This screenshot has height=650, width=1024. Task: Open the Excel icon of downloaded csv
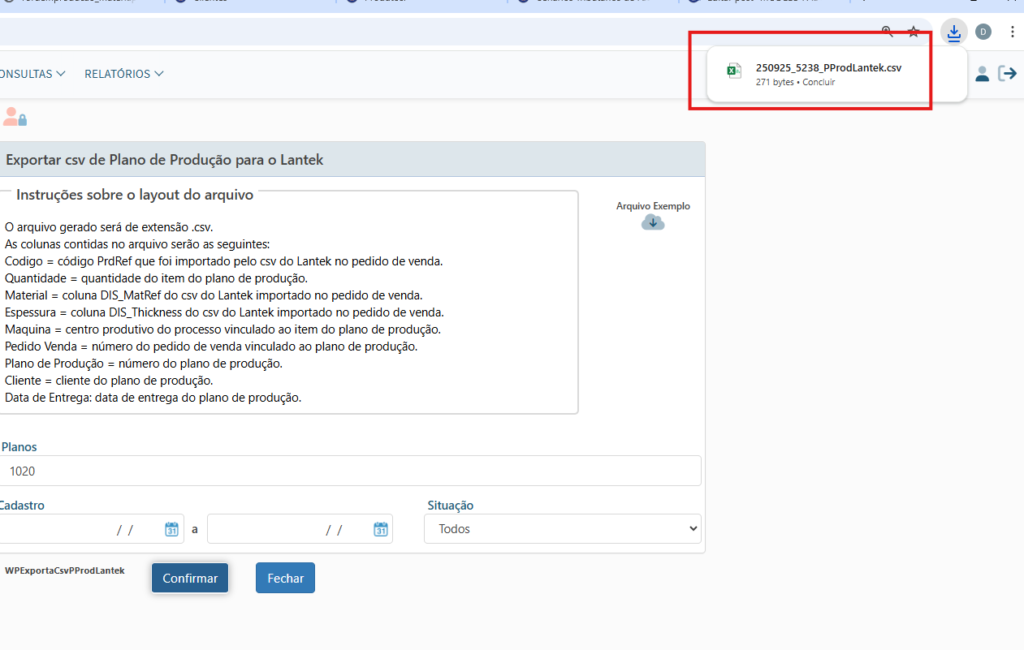tap(733, 70)
